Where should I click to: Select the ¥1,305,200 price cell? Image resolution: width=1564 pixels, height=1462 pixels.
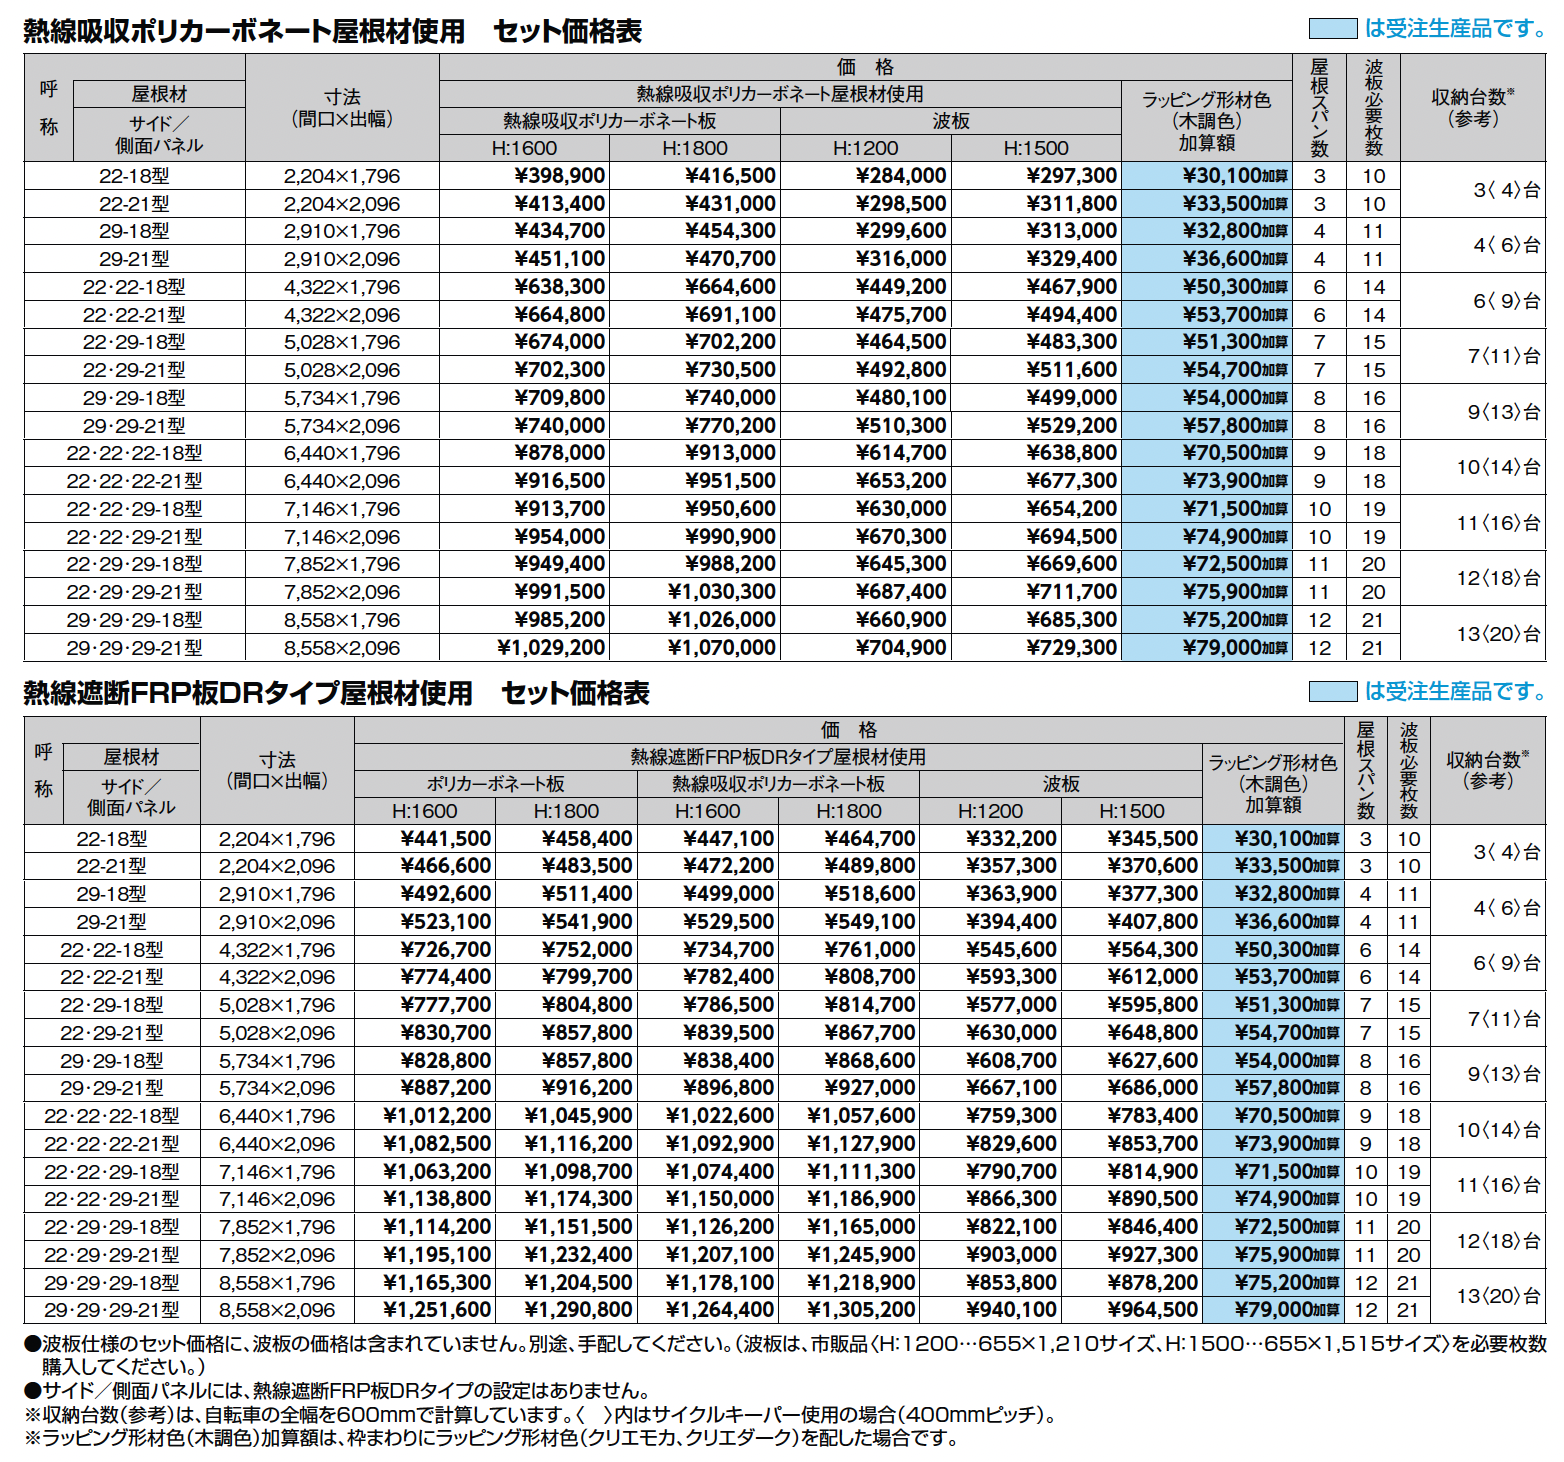tap(861, 1310)
